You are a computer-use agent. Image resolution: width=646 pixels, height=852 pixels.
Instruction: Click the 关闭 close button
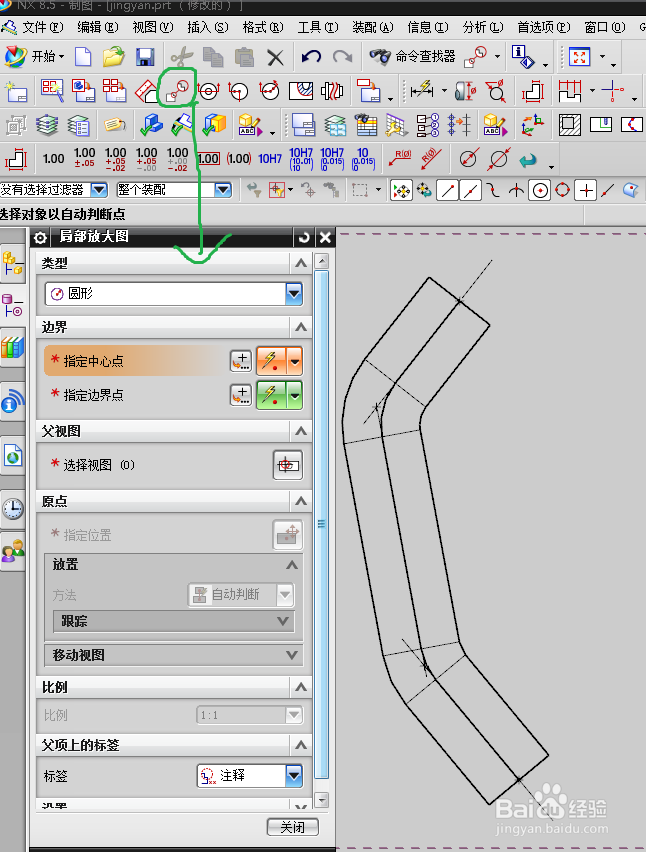click(x=292, y=827)
